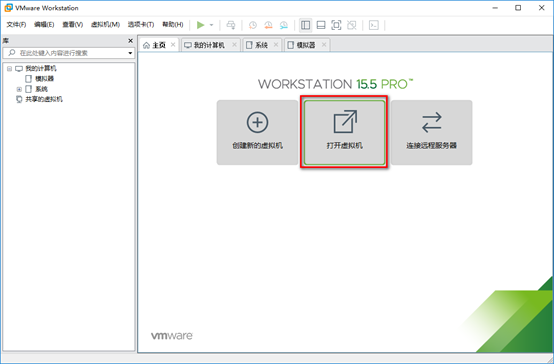Switch to the 系统 tab

click(261, 45)
